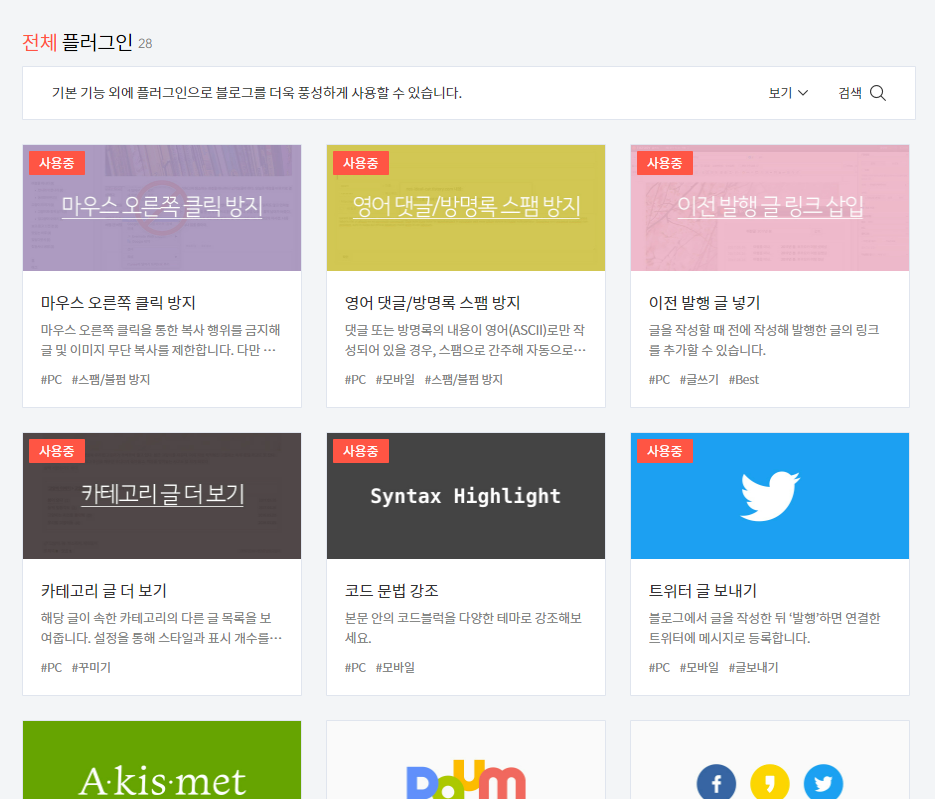This screenshot has height=799, width=935.
Task: Open 카테고리 글 더 보기 dark thumbnail
Action: [x=162, y=496]
